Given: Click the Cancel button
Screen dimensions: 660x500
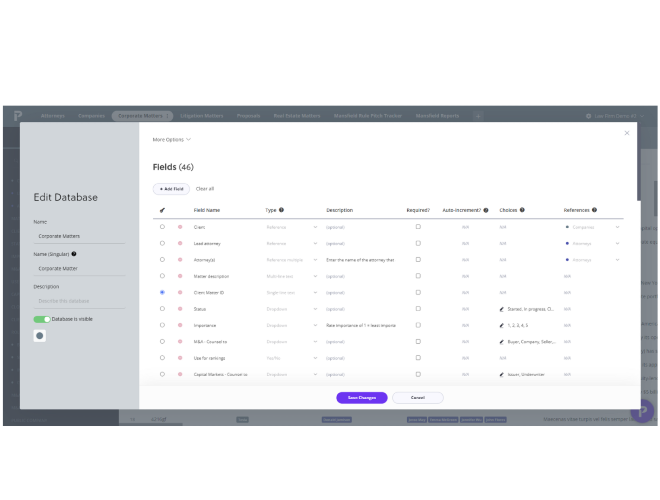Looking at the screenshot, I should pos(418,398).
